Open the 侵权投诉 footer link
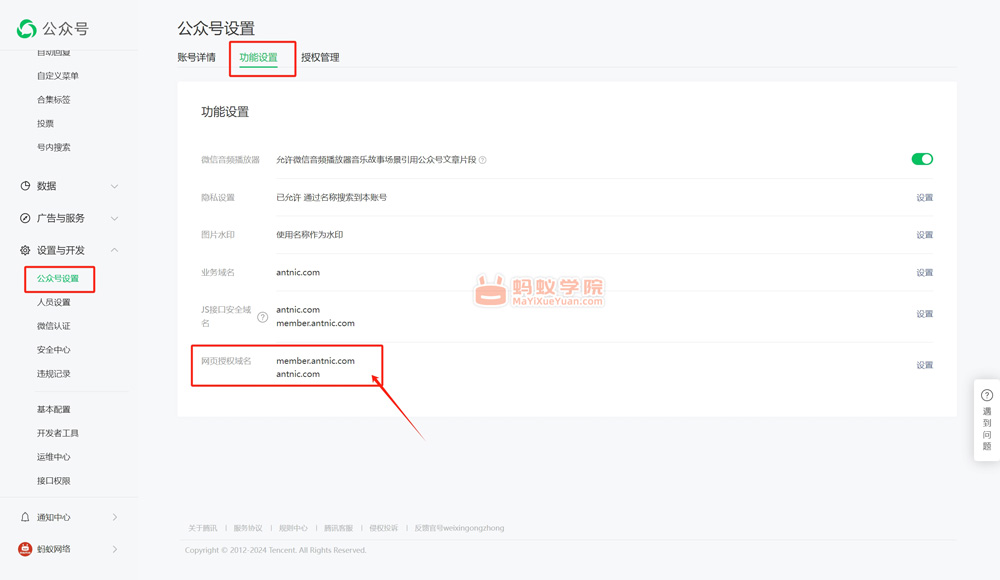The width and height of the screenshot is (1000, 580). click(x=384, y=528)
